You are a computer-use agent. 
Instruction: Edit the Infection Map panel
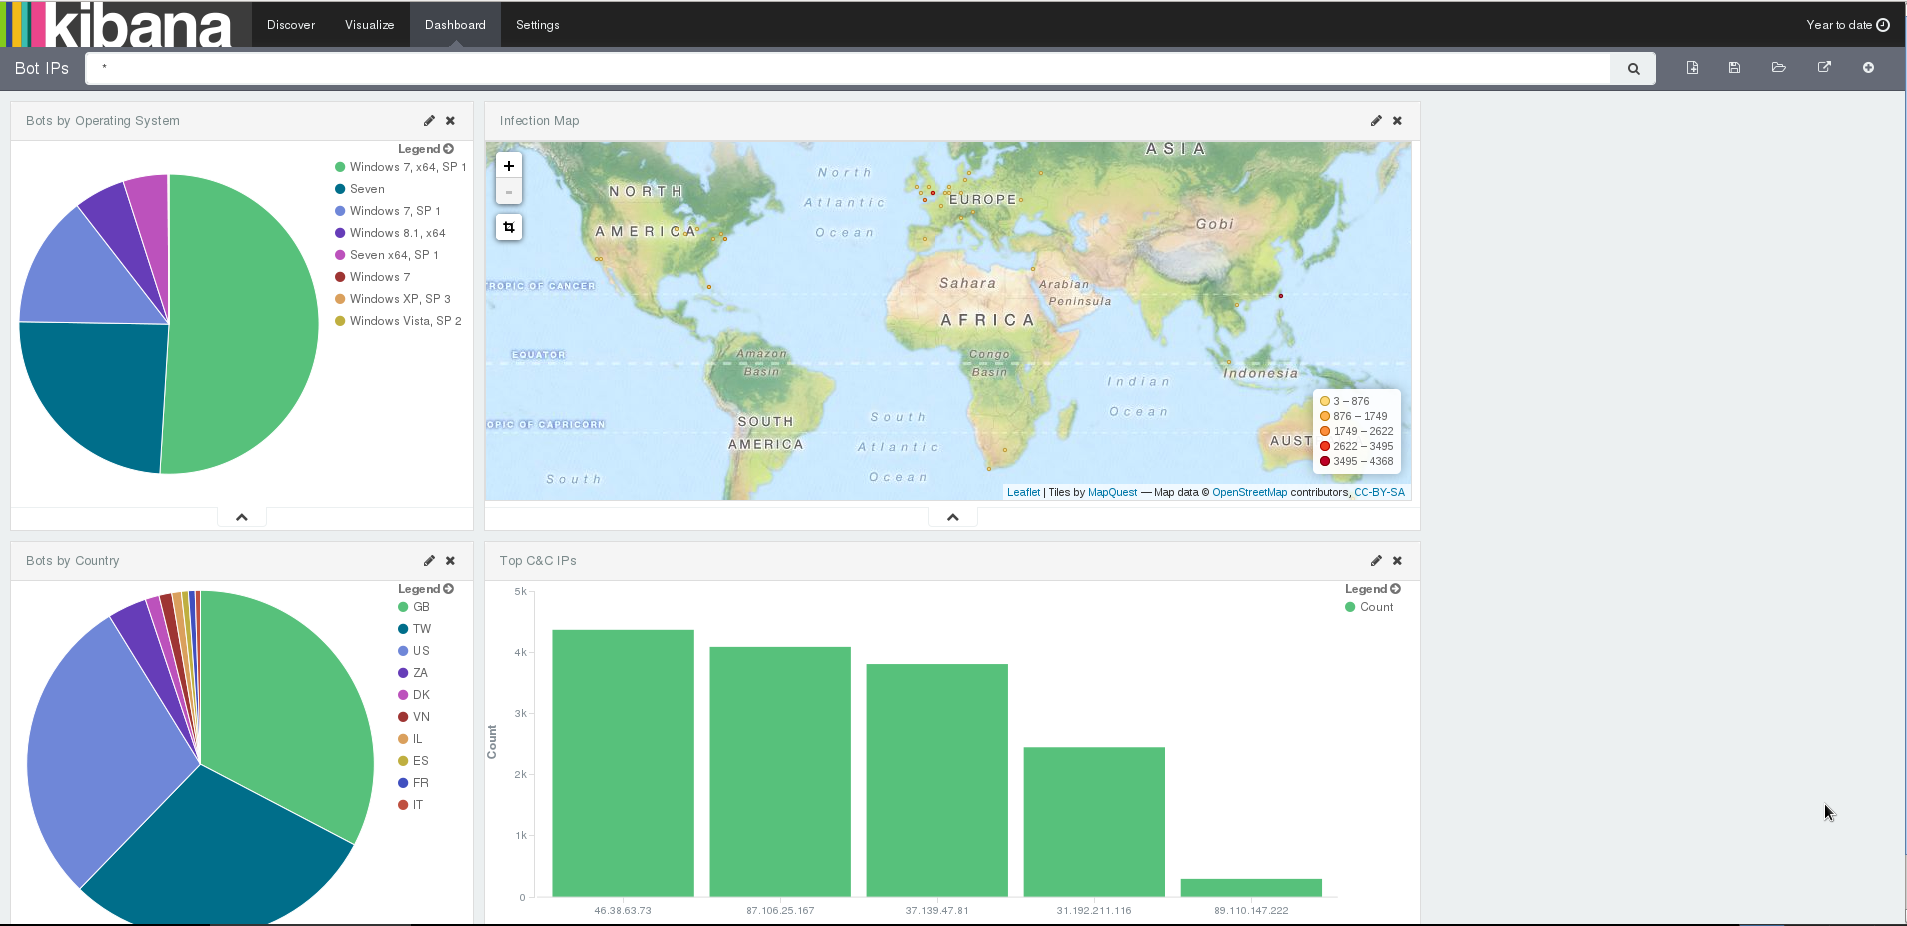click(x=1376, y=121)
